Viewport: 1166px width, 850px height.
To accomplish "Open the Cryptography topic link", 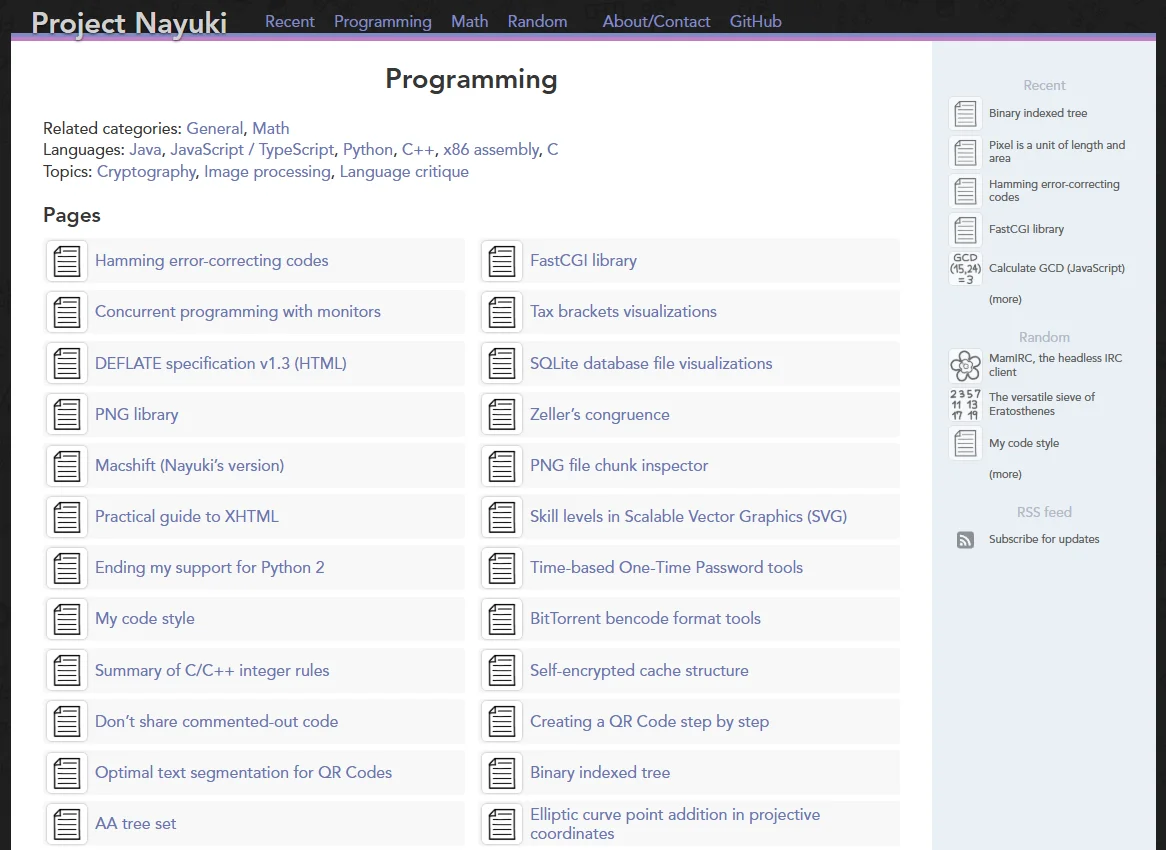I will coord(146,172).
